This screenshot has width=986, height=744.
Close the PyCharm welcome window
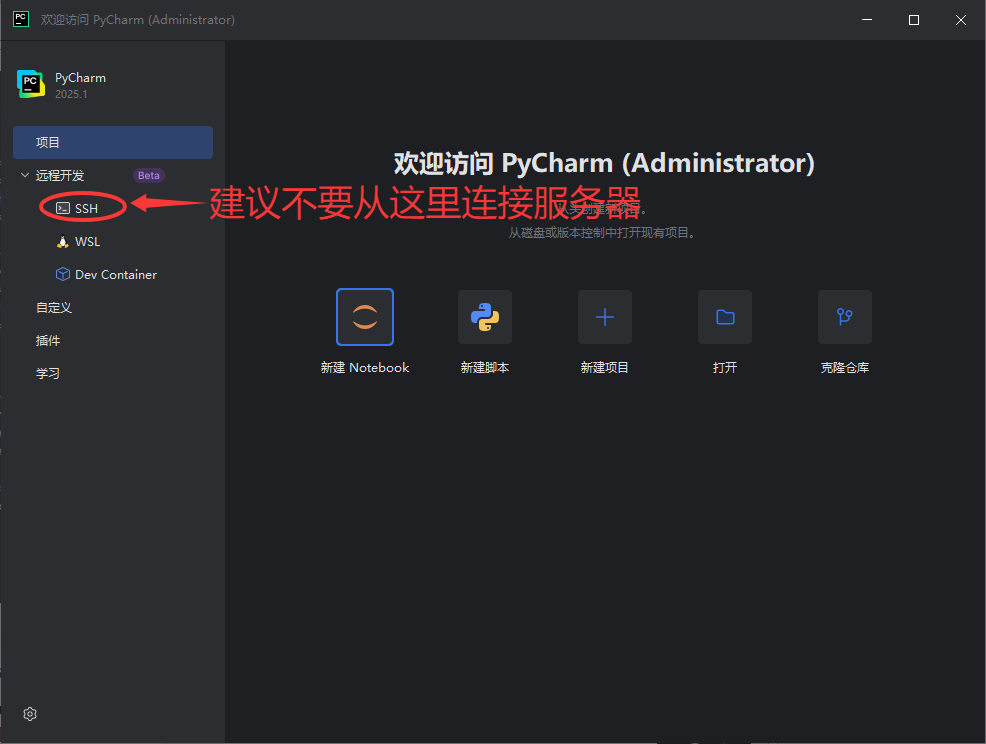tap(961, 19)
